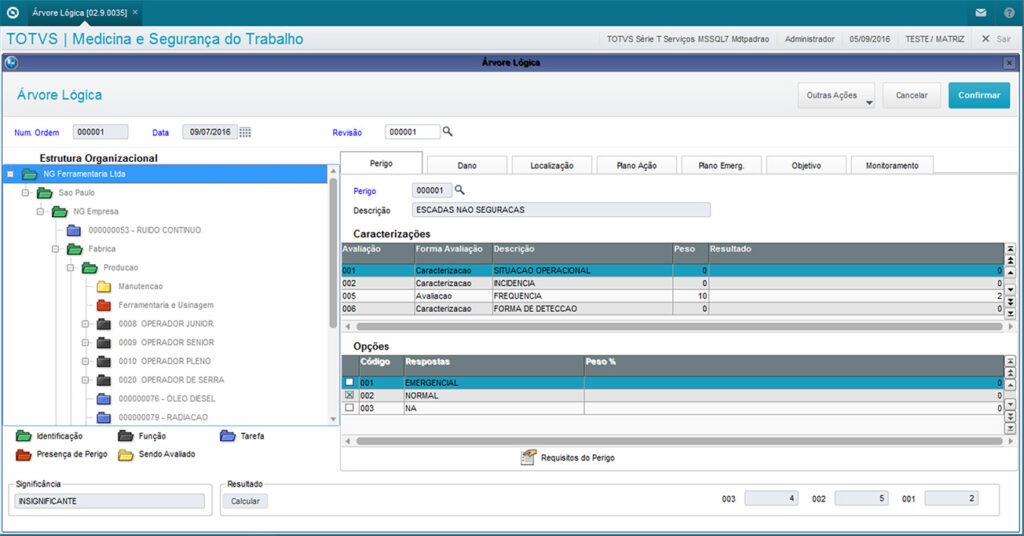1024x536 pixels.
Task: Close the Árvore Lógica [02.9.0035] title tab
Action: coord(135,12)
